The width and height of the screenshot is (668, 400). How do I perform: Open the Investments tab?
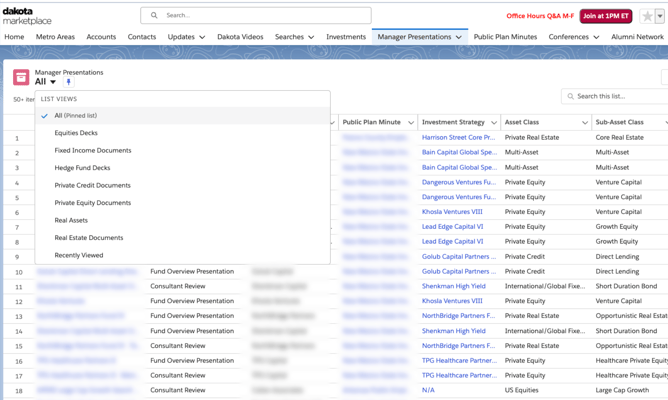(346, 37)
